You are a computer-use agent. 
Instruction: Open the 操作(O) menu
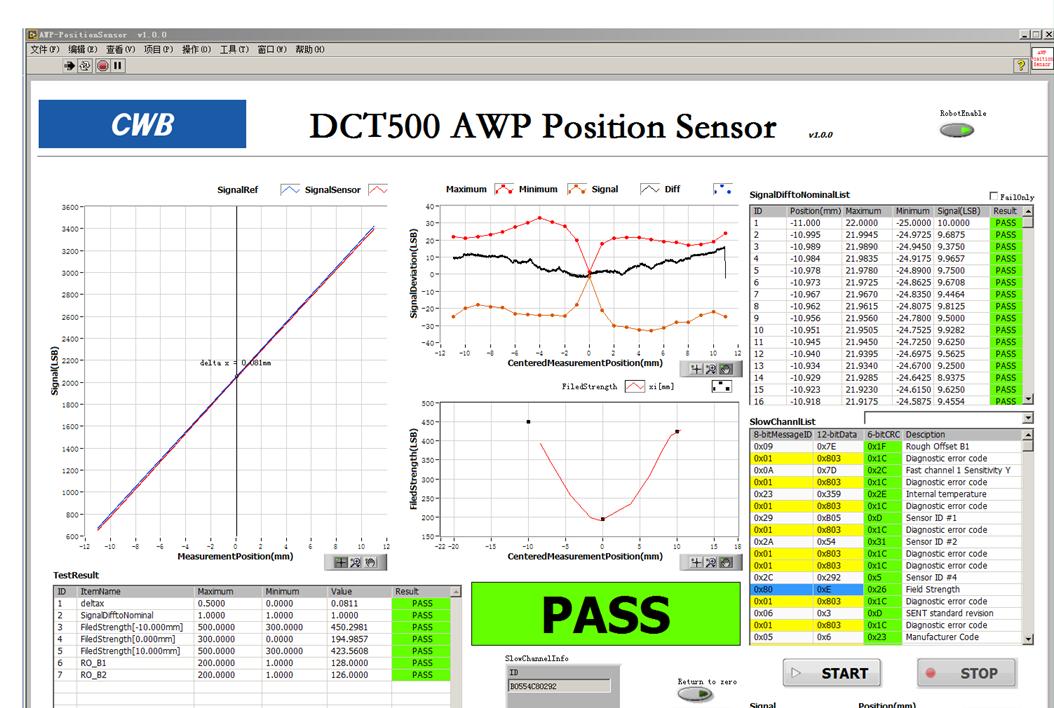point(196,50)
